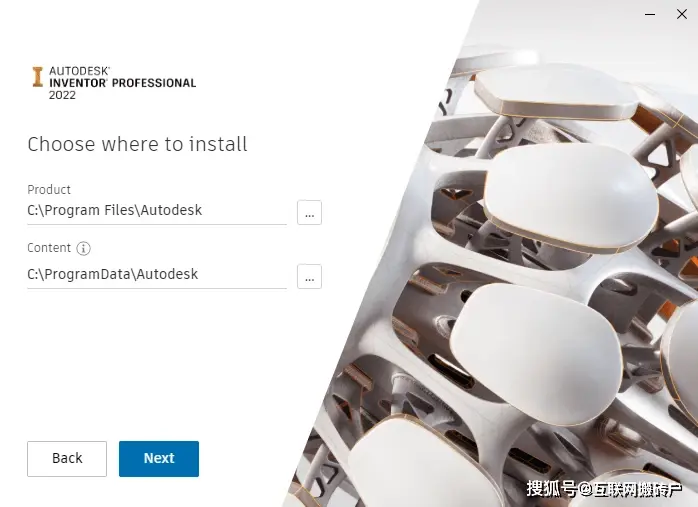Viewport: 698px width, 507px height.
Task: Minimize the installer window
Action: [650, 14]
